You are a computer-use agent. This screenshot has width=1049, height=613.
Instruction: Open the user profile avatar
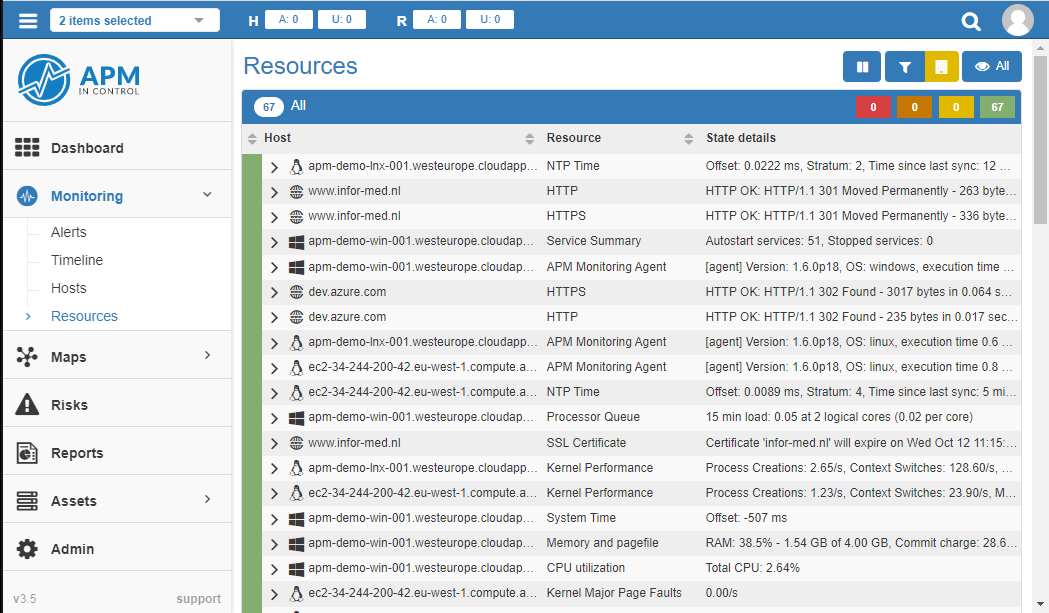tap(1017, 20)
